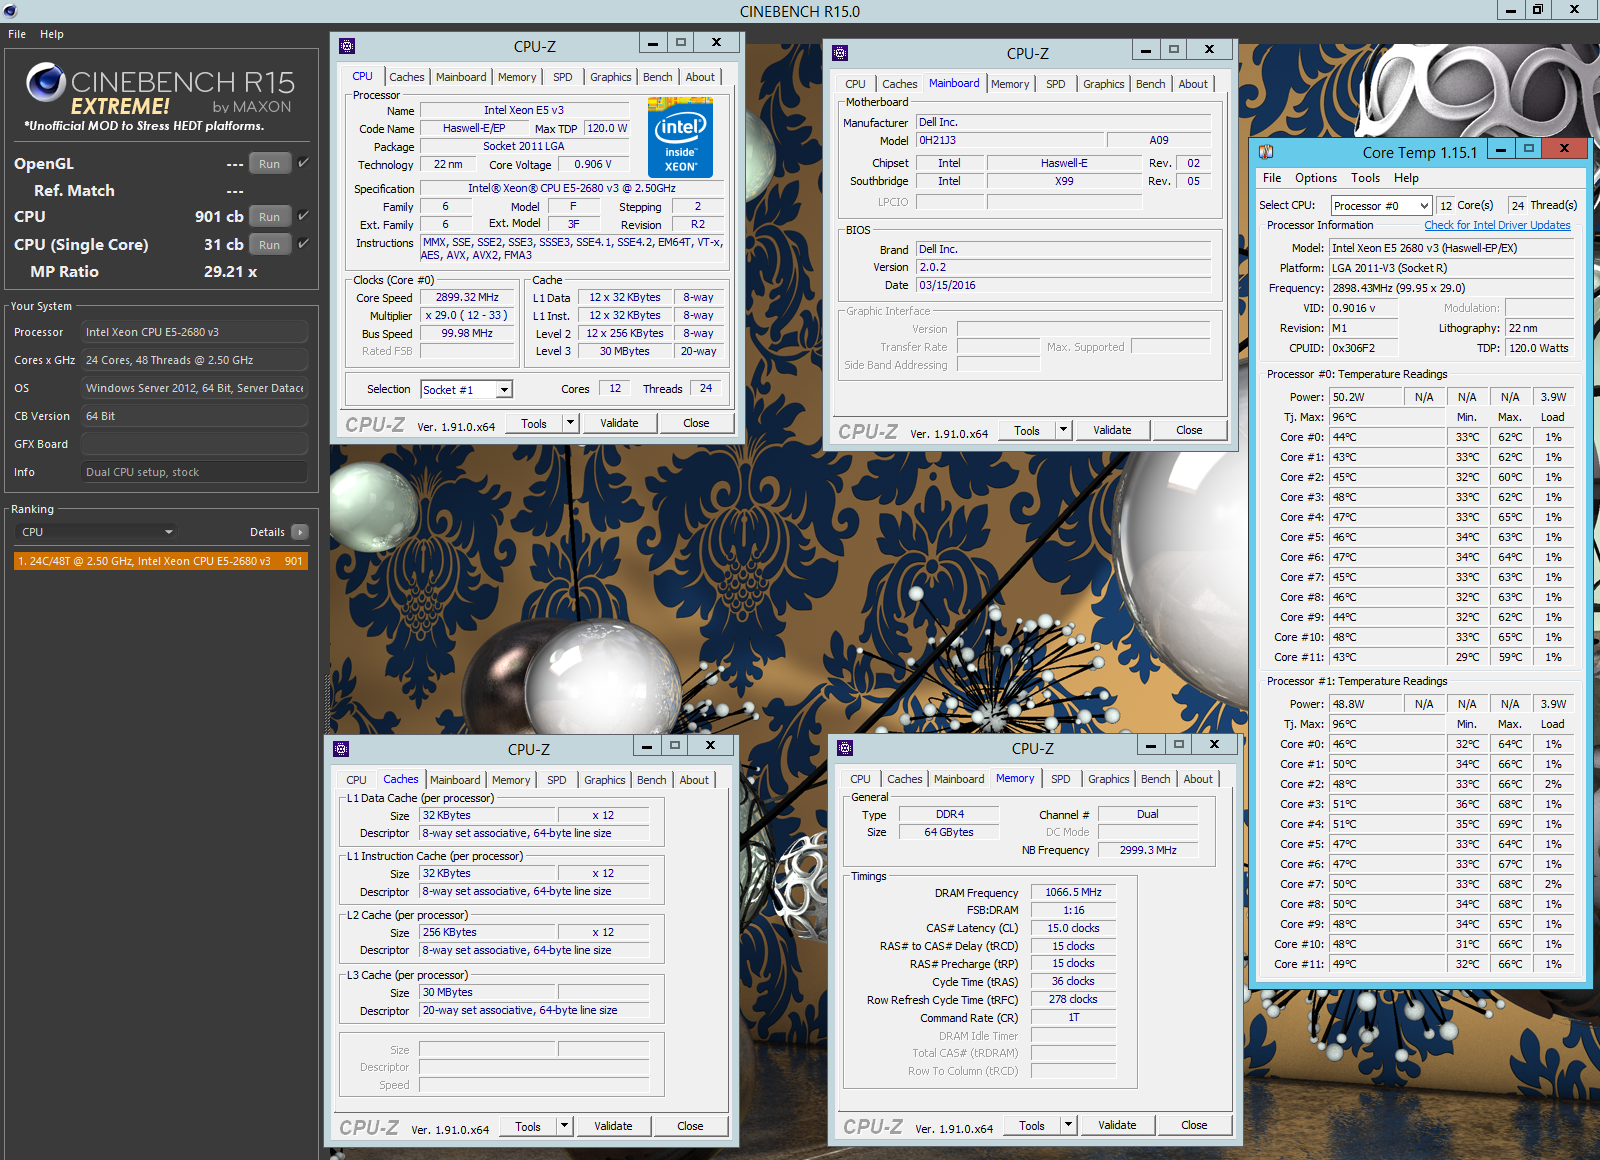The image size is (1600, 1160).
Task: Click the CPU-Z title bar icon in the Memory window
Action: pyautogui.click(x=845, y=748)
